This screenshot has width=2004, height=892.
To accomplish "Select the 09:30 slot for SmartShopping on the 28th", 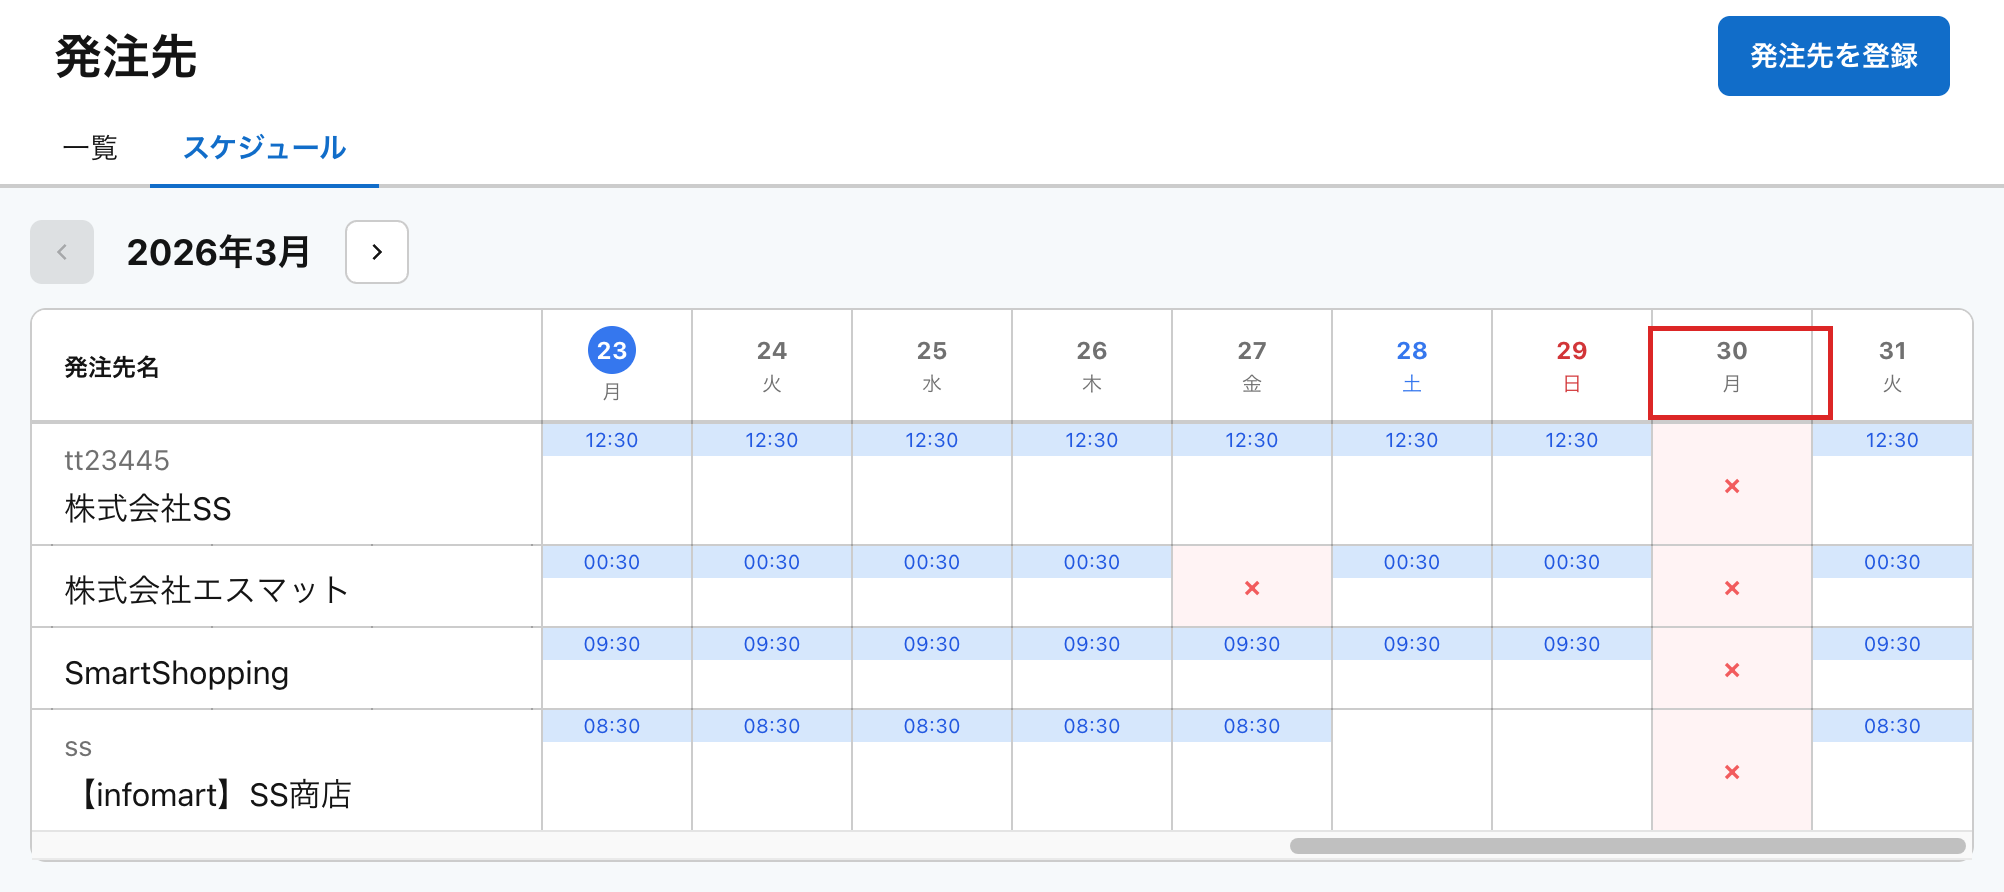I will pos(1412,644).
